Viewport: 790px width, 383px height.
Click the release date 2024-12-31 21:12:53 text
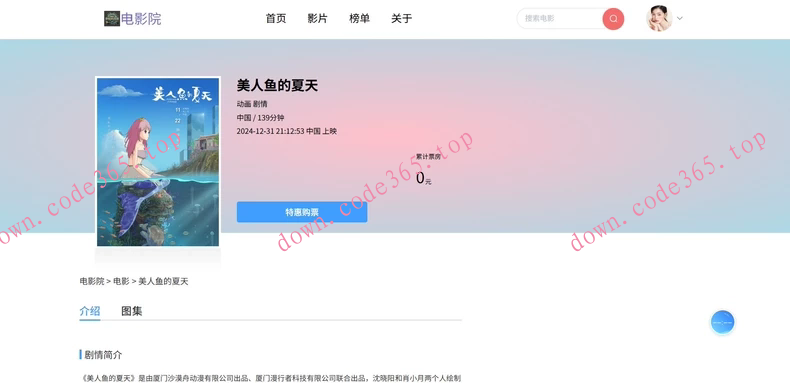pos(271,132)
